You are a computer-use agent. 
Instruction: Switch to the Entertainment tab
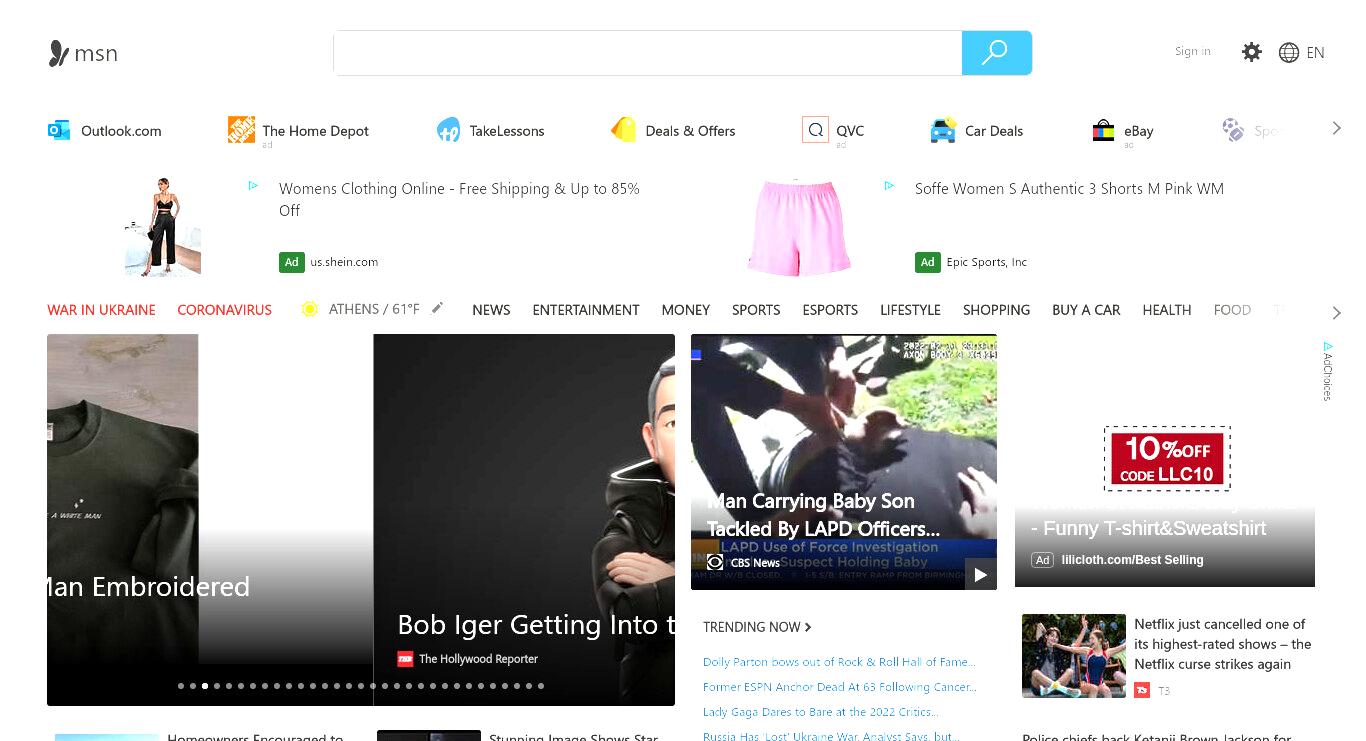[586, 310]
